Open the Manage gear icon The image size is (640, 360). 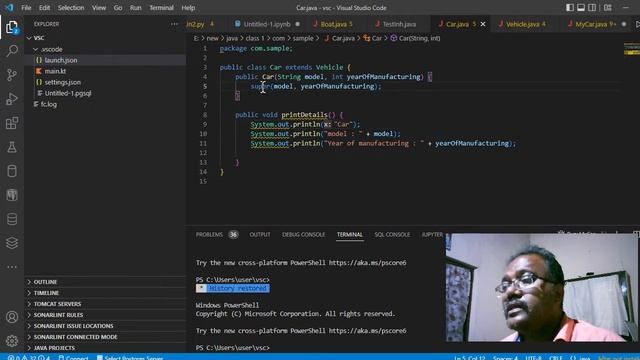(x=12, y=340)
